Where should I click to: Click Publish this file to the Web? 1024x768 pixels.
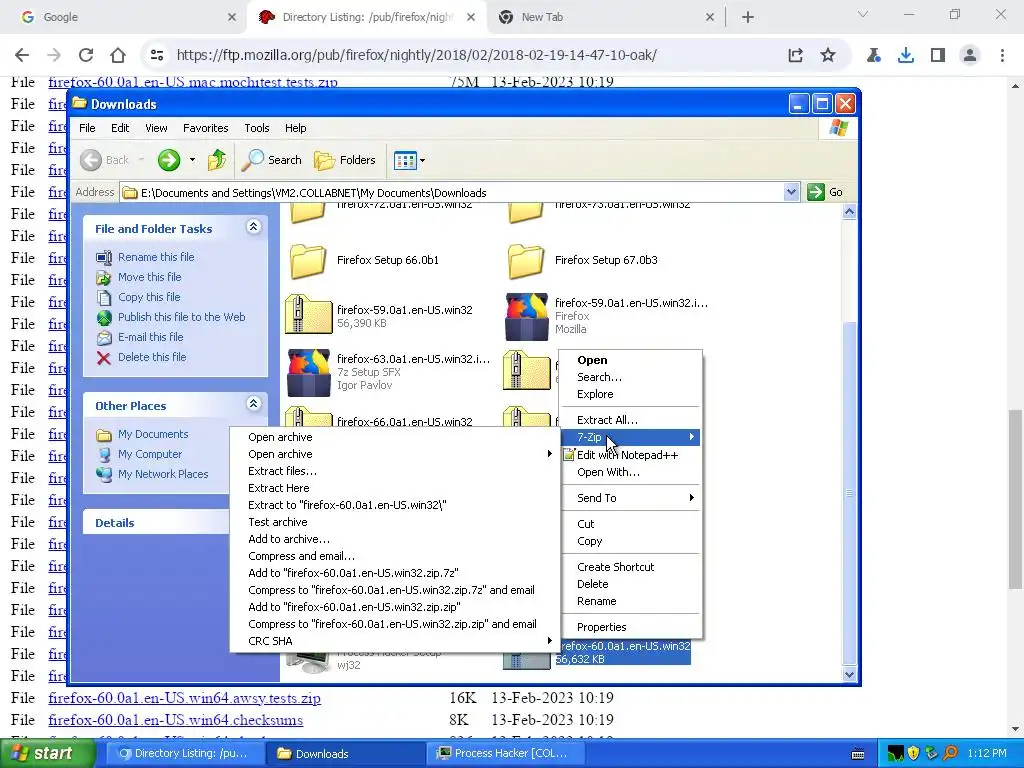tap(182, 317)
